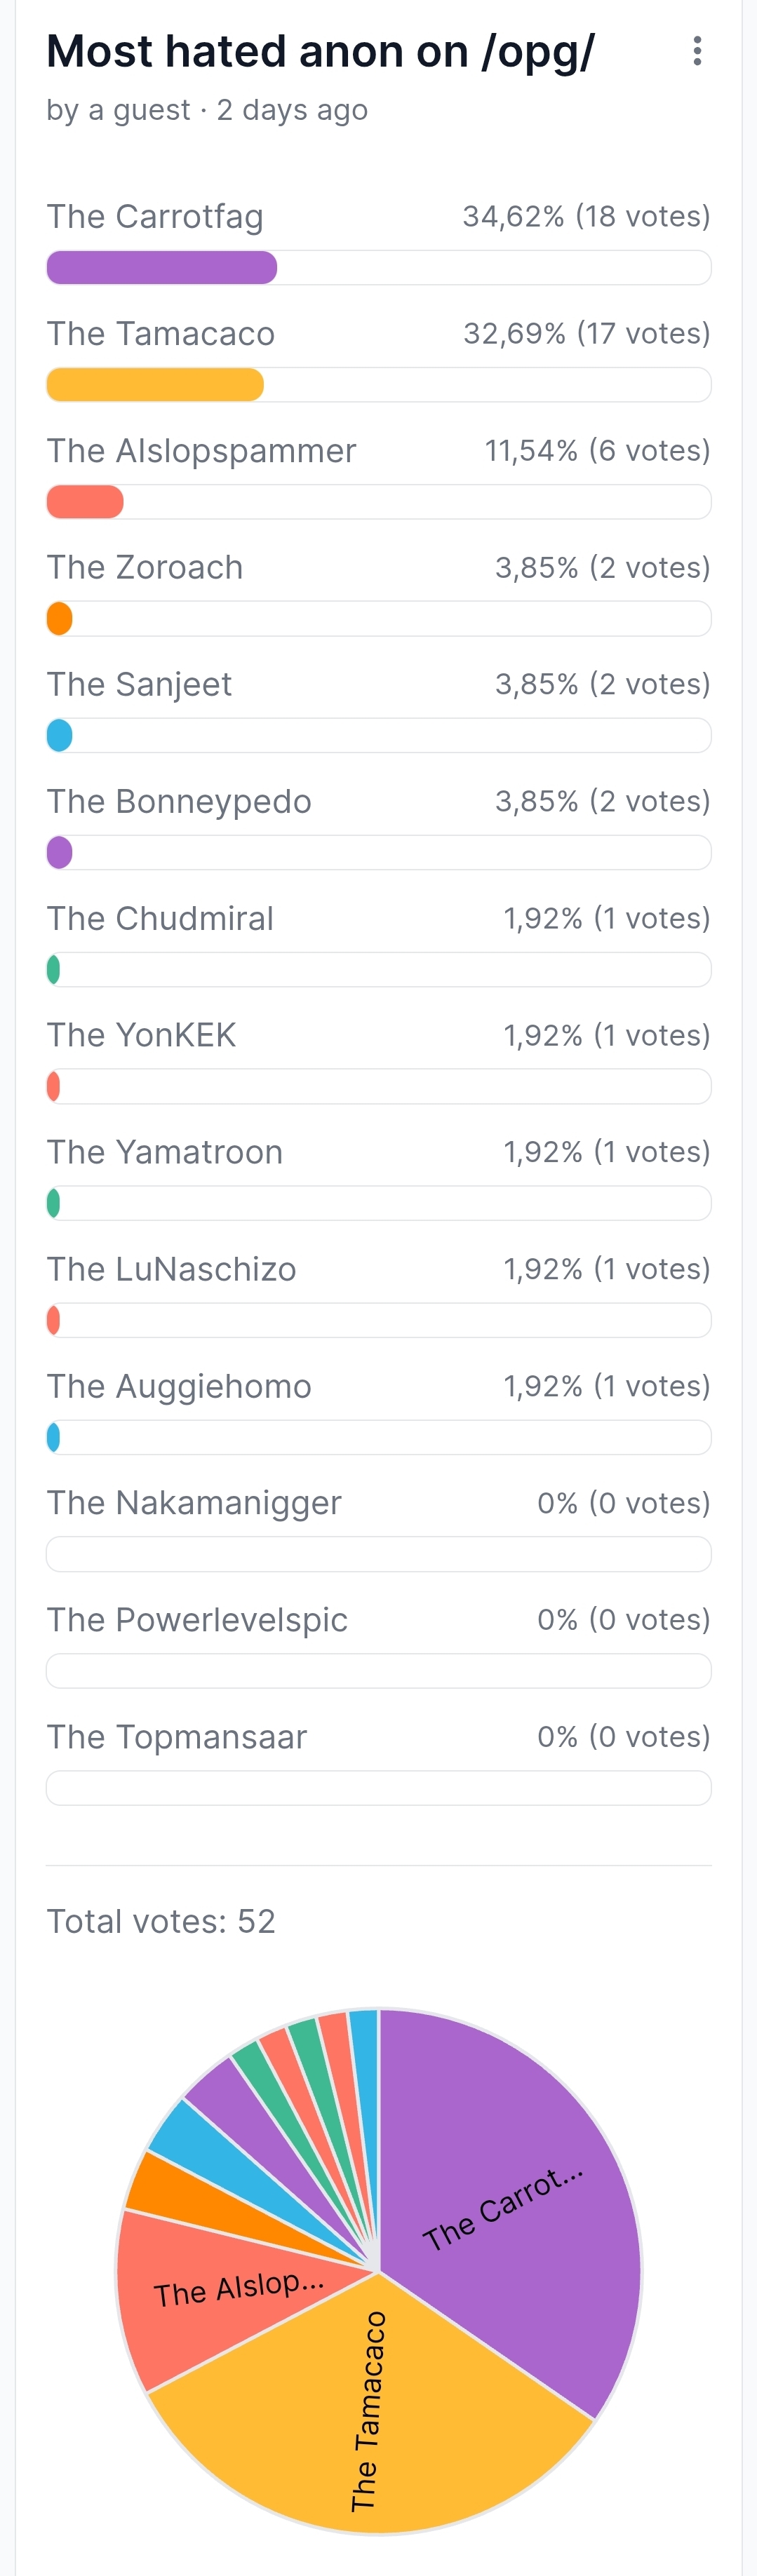Select the "The Chudmiral" option label

coord(160,918)
